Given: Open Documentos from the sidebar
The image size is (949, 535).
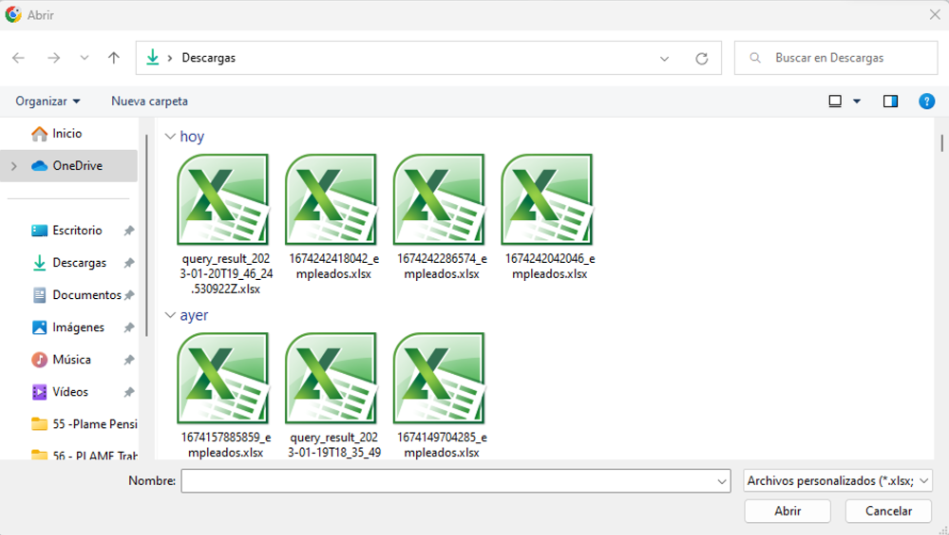Looking at the screenshot, I should (87, 295).
